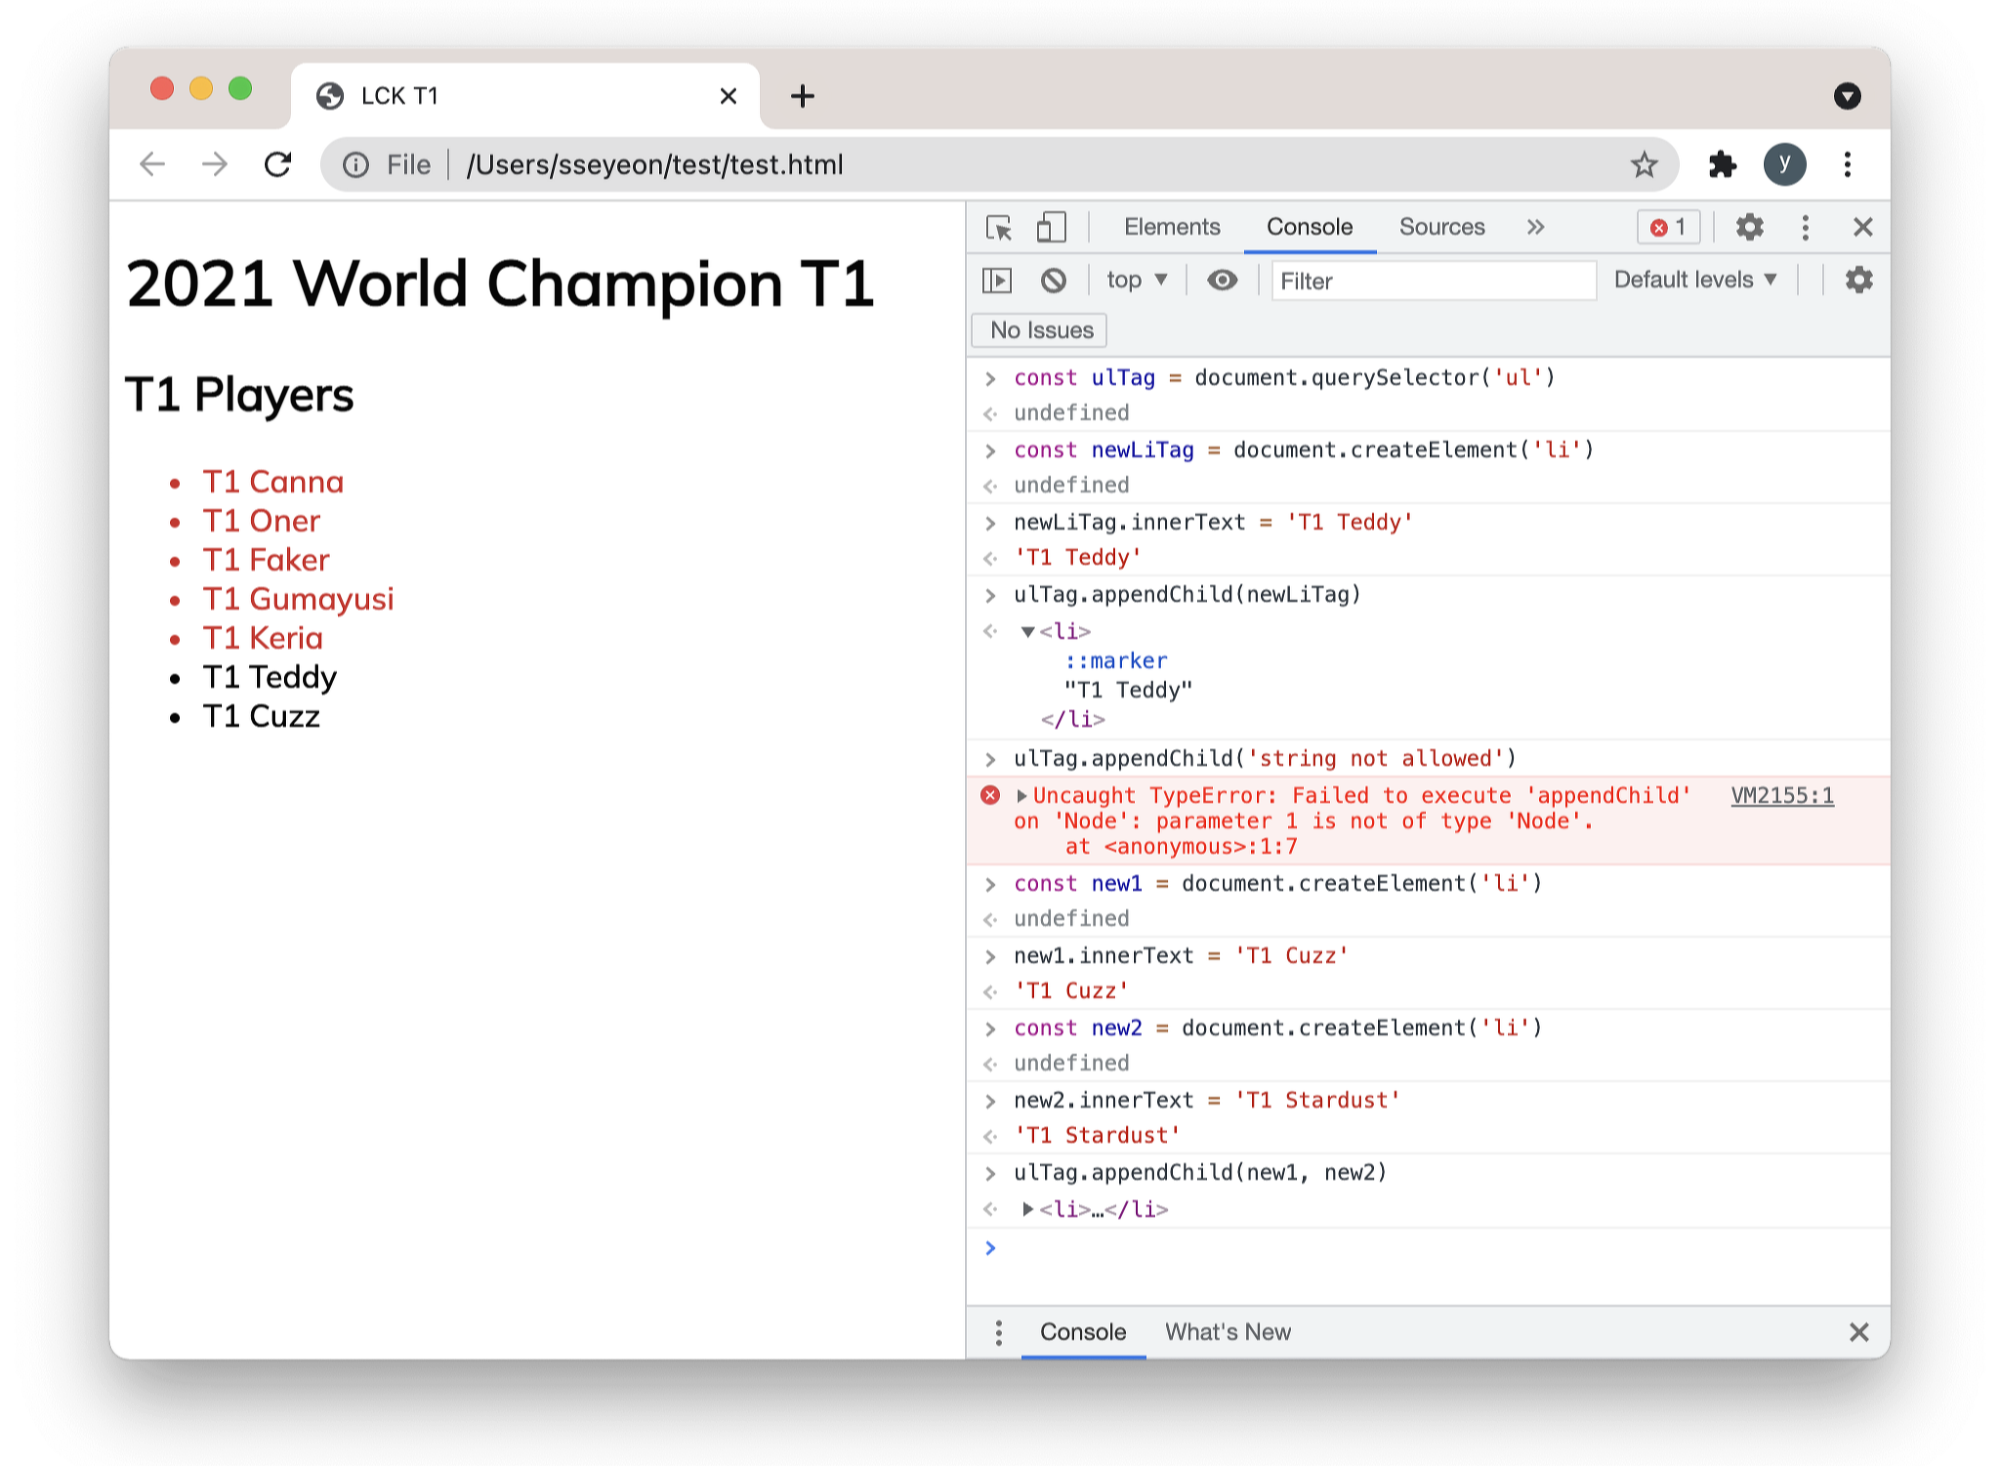Switch to the What's New drawer tab
Viewport: 2000px width, 1466px height.
point(1227,1333)
